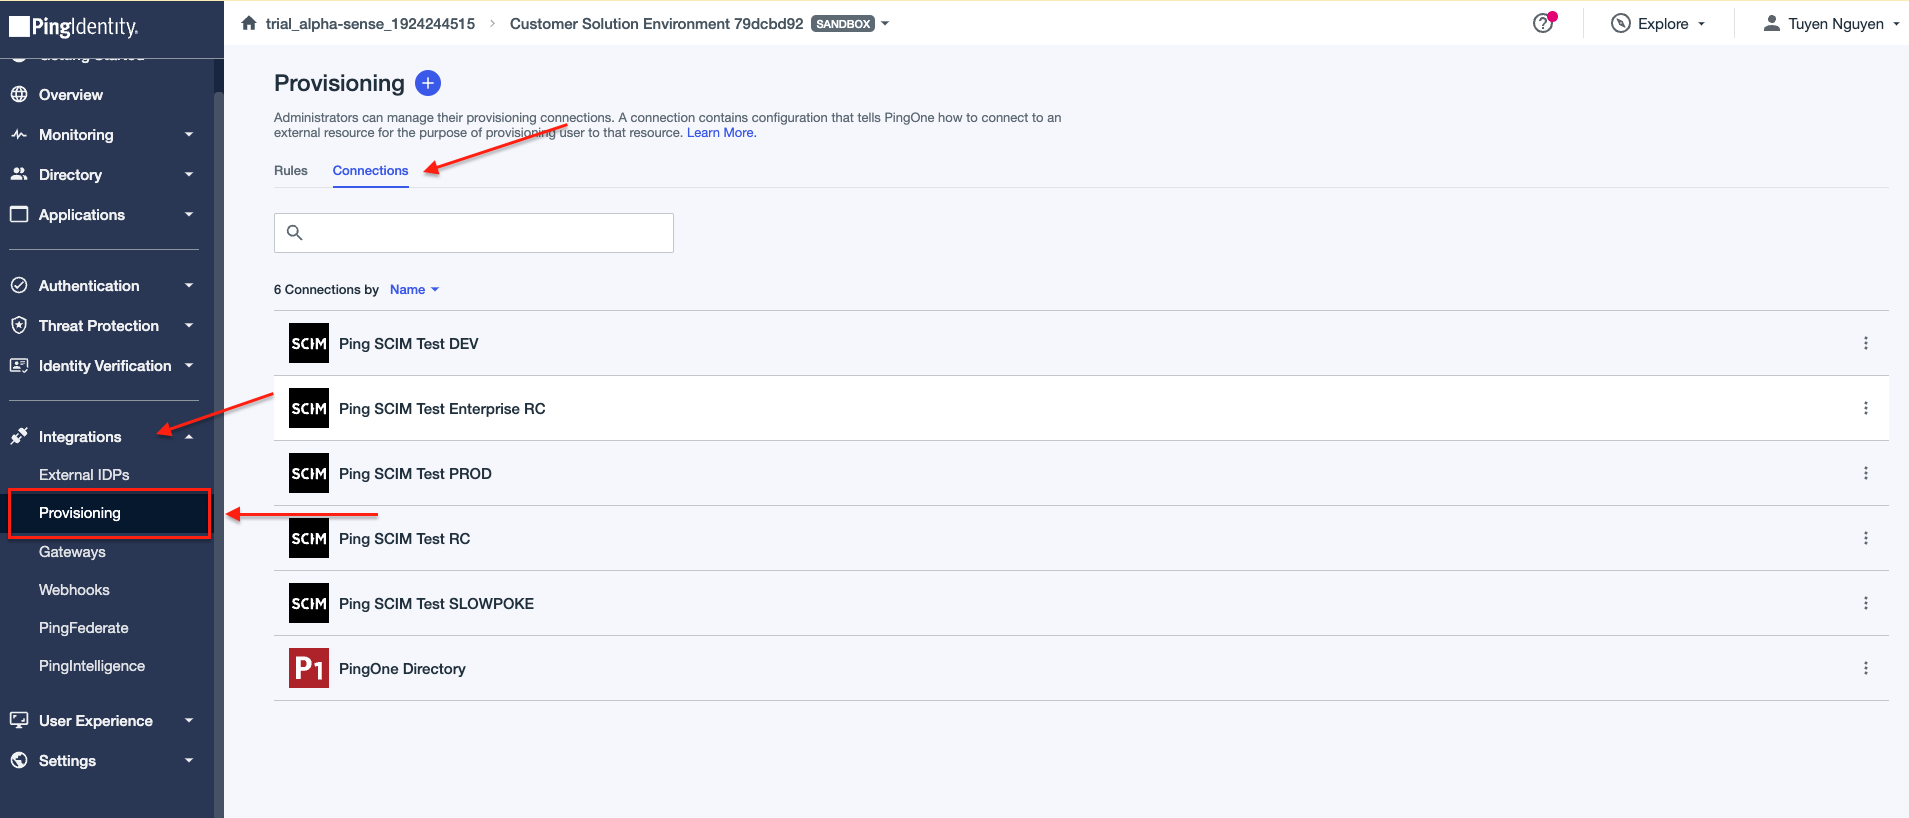Click the Explore compass icon
Viewport: 1909px width, 818px height.
click(1621, 23)
